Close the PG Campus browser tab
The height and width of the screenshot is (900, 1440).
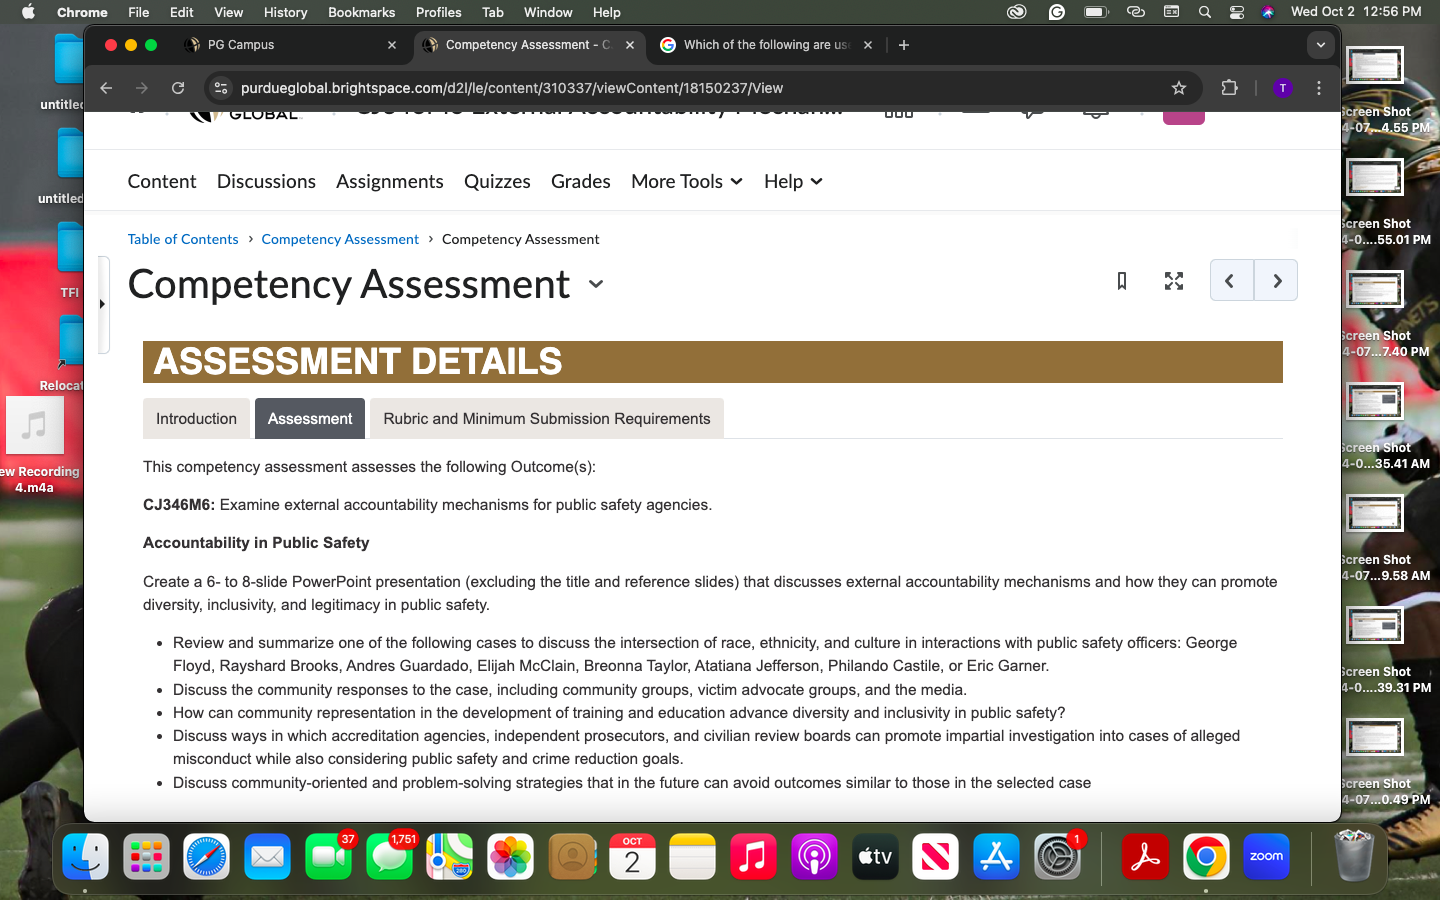(x=392, y=45)
